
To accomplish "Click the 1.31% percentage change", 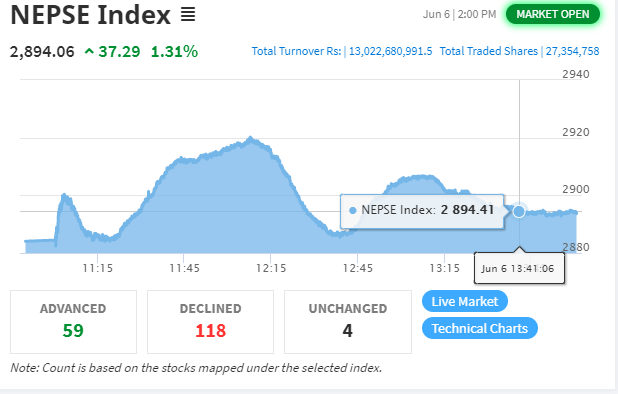I will [x=175, y=51].
